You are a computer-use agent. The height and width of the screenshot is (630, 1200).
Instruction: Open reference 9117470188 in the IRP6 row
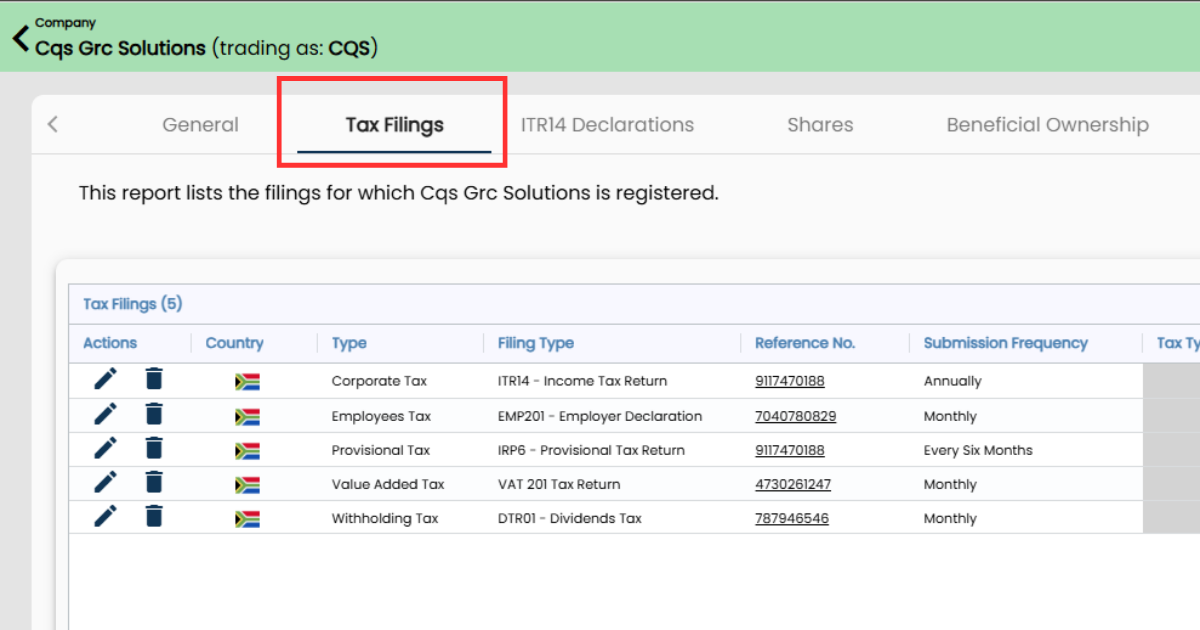point(790,450)
